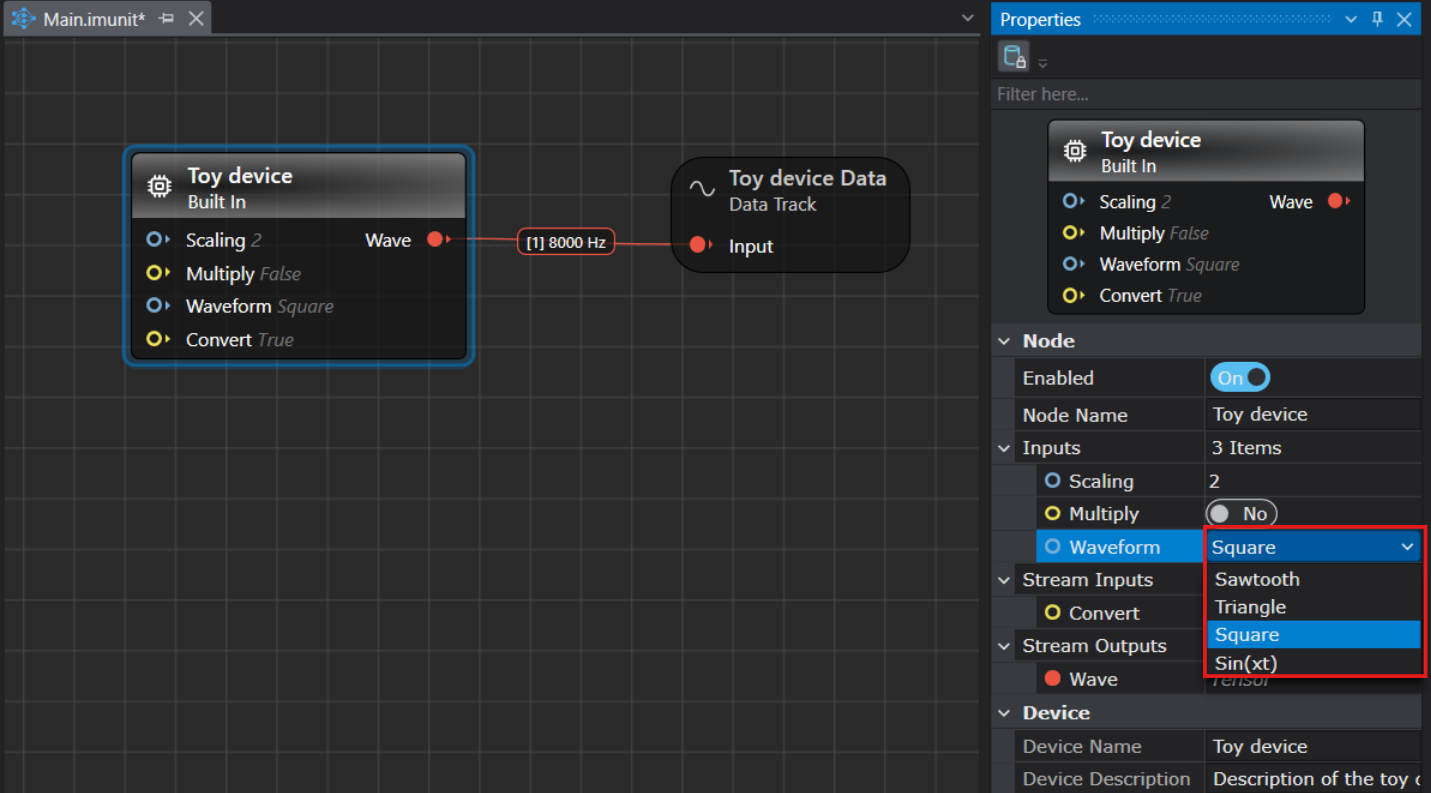Select the Main.imunit document tab

(x=94, y=19)
